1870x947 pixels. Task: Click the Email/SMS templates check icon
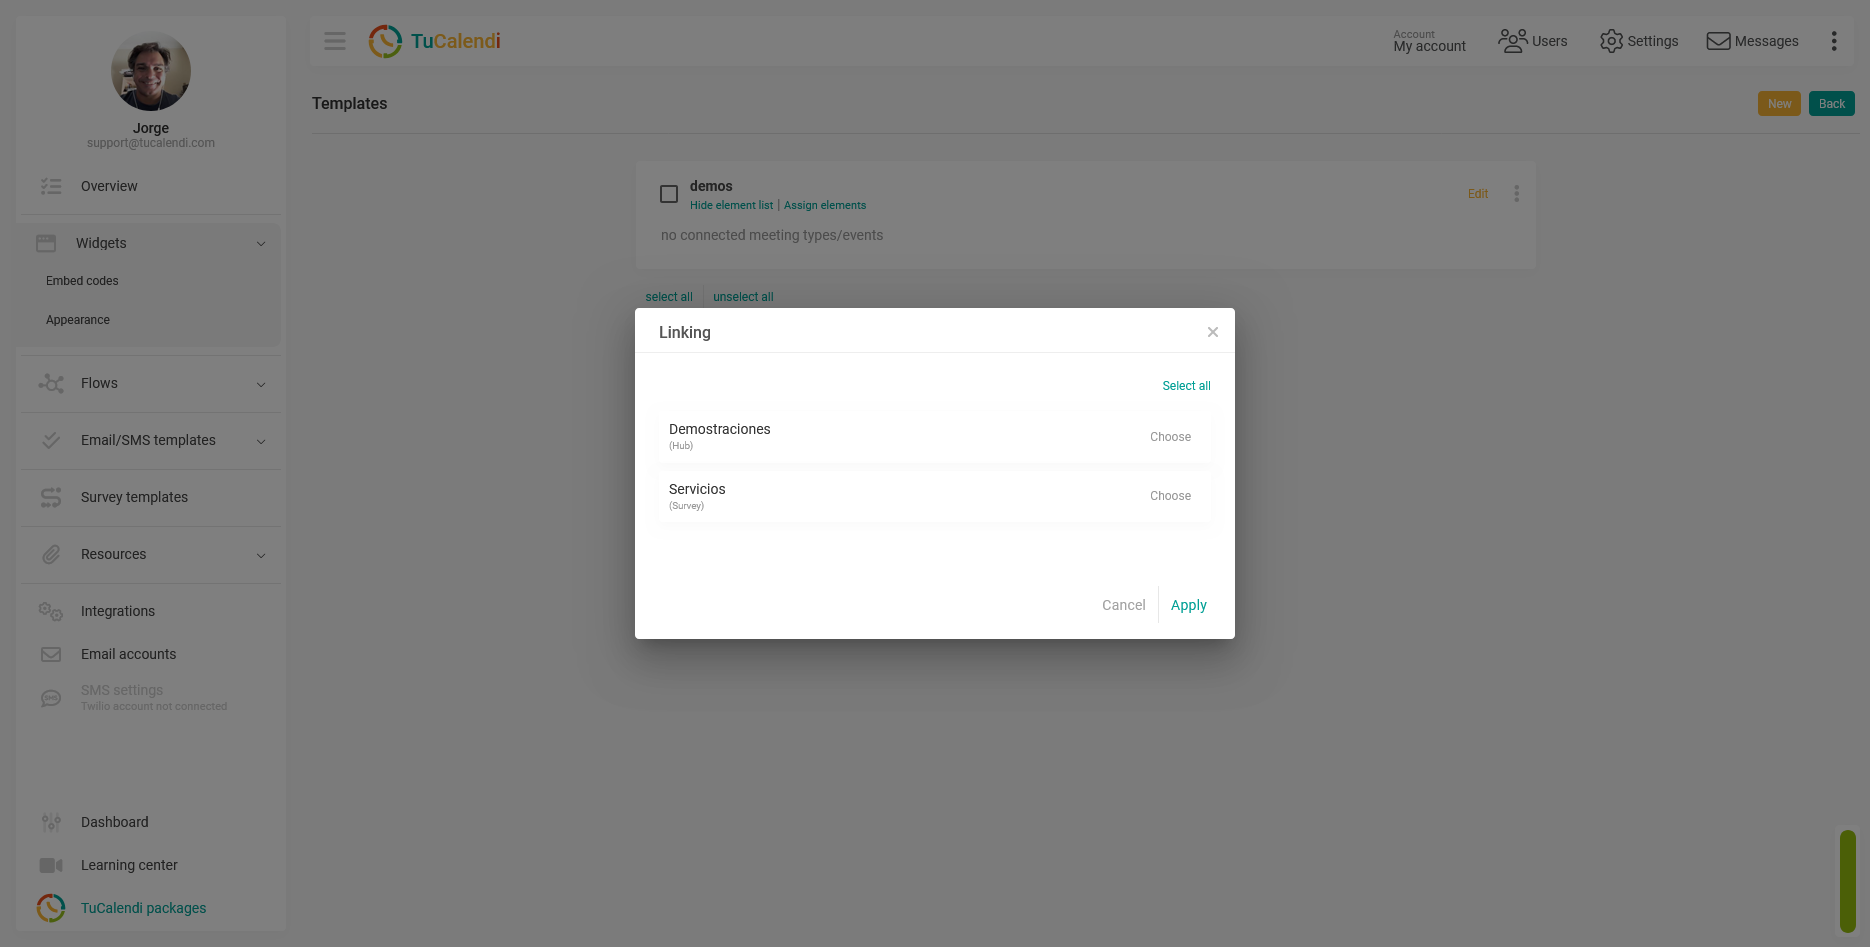pyautogui.click(x=51, y=440)
